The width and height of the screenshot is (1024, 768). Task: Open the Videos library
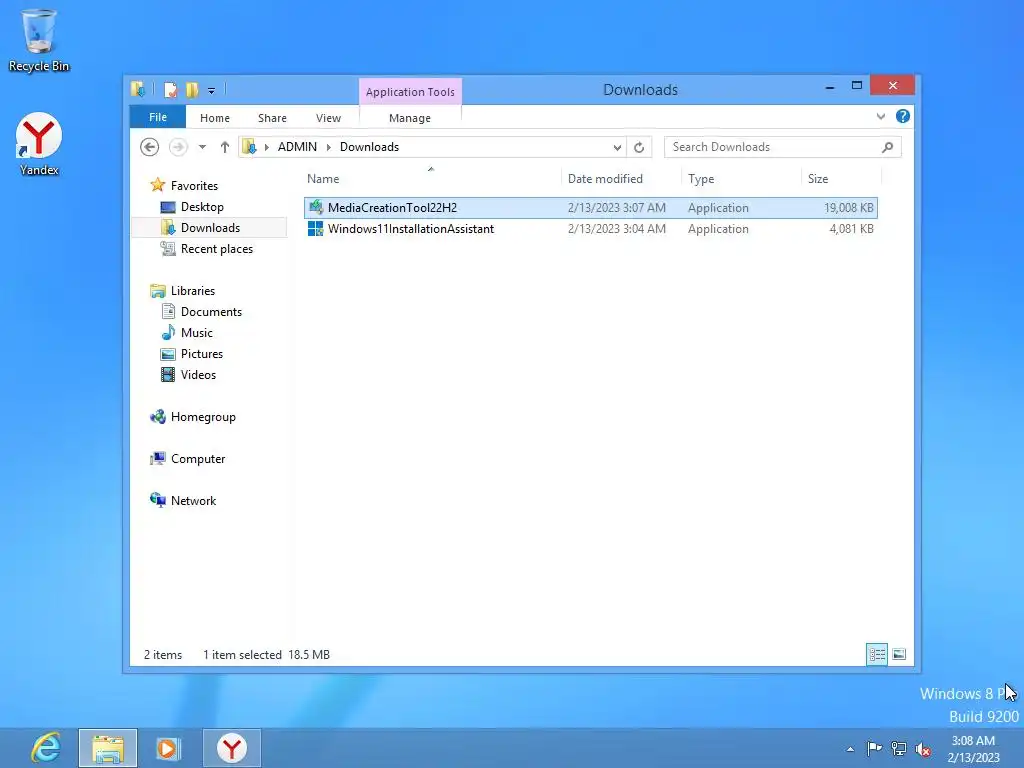point(198,375)
